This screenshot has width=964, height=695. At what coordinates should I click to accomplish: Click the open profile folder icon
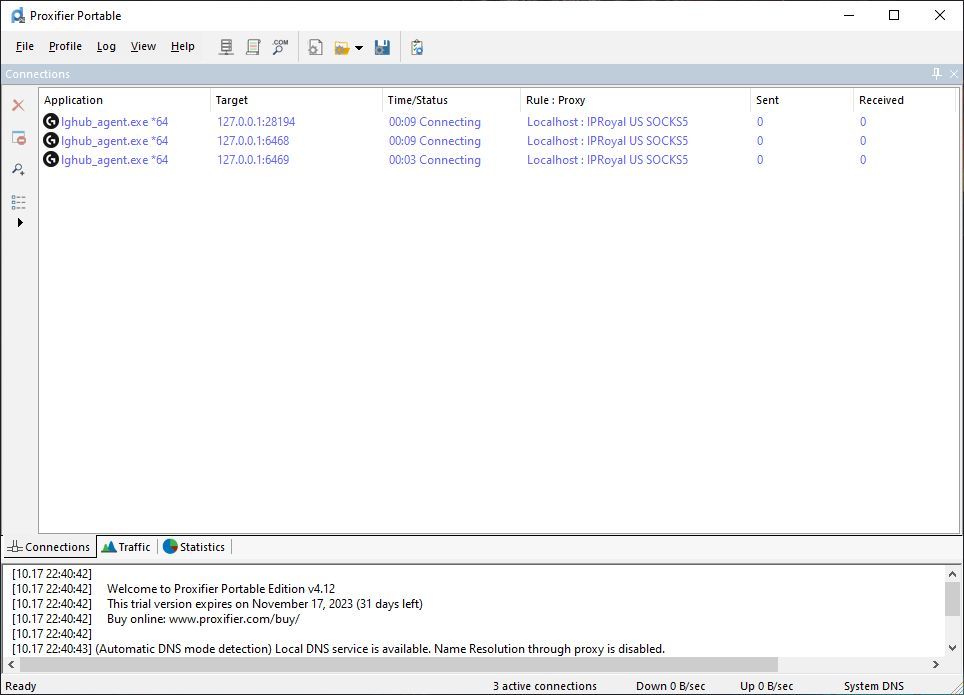pyautogui.click(x=342, y=47)
